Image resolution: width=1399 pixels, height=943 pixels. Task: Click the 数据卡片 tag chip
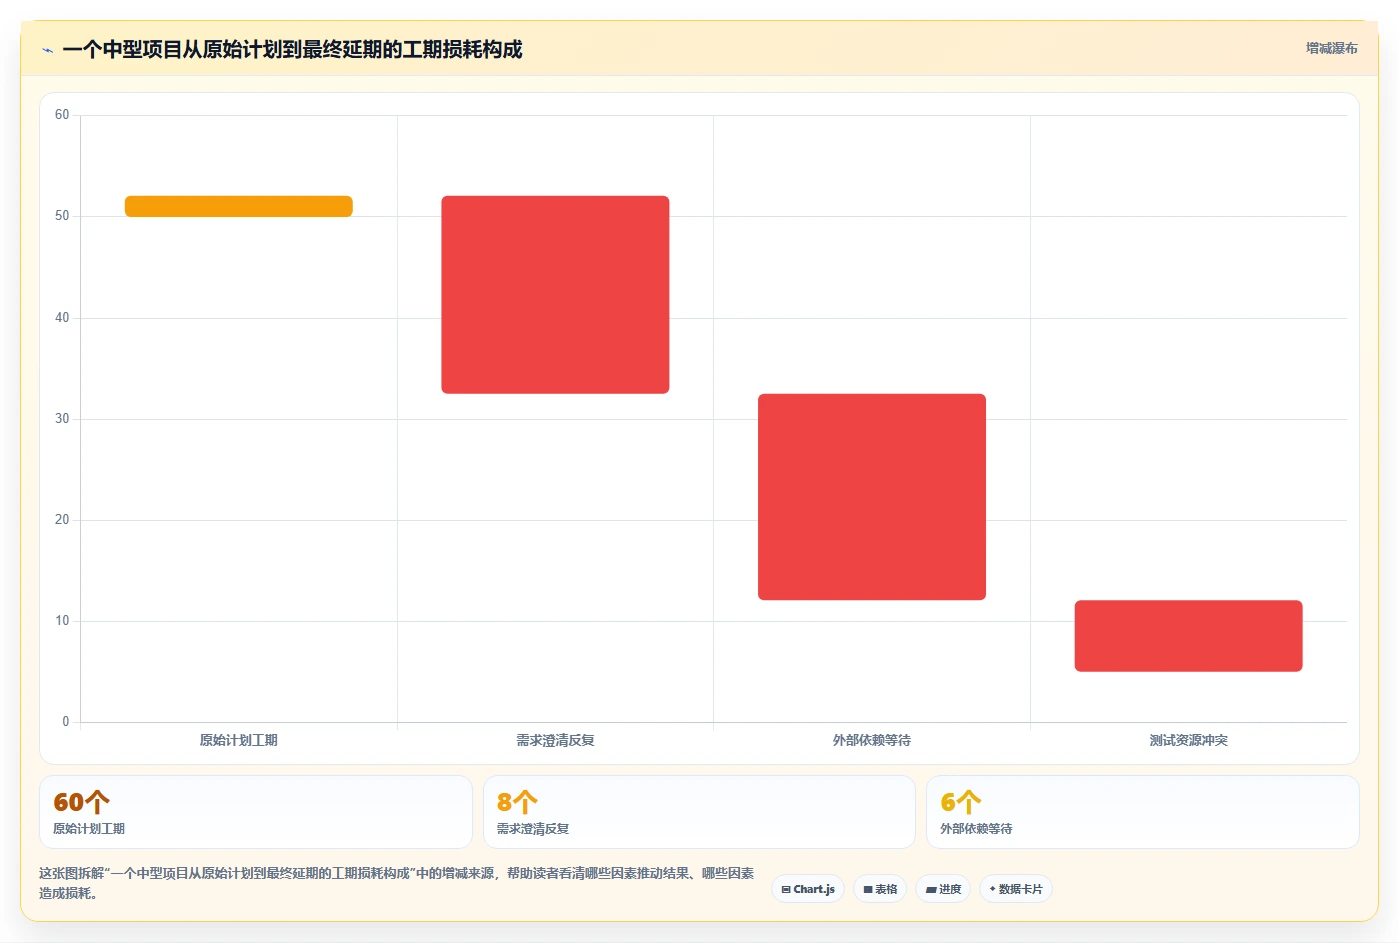tap(1015, 889)
